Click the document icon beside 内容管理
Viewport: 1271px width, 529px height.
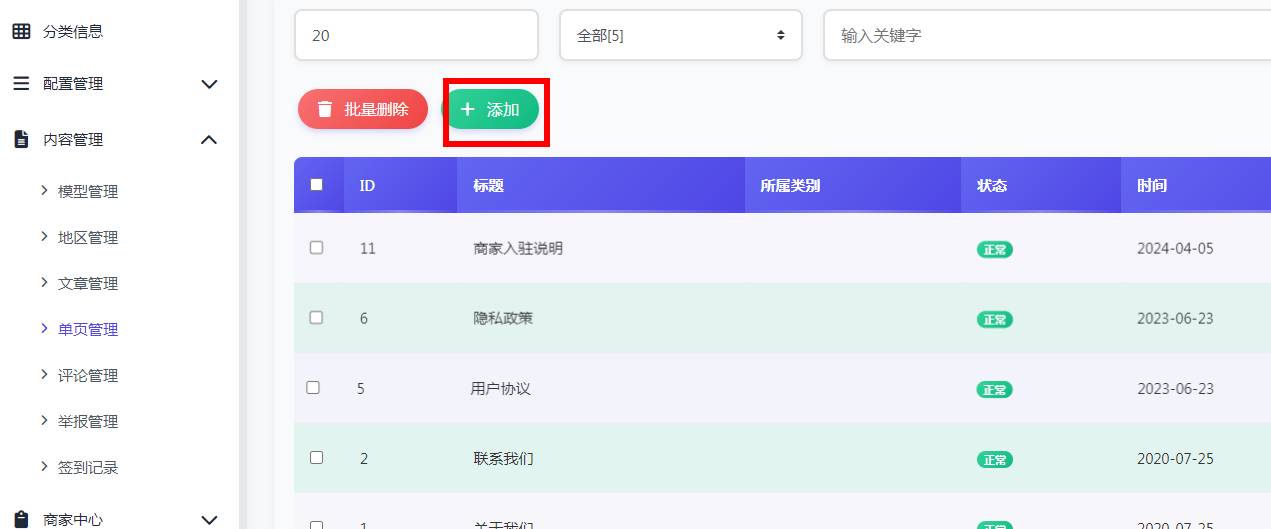point(21,140)
